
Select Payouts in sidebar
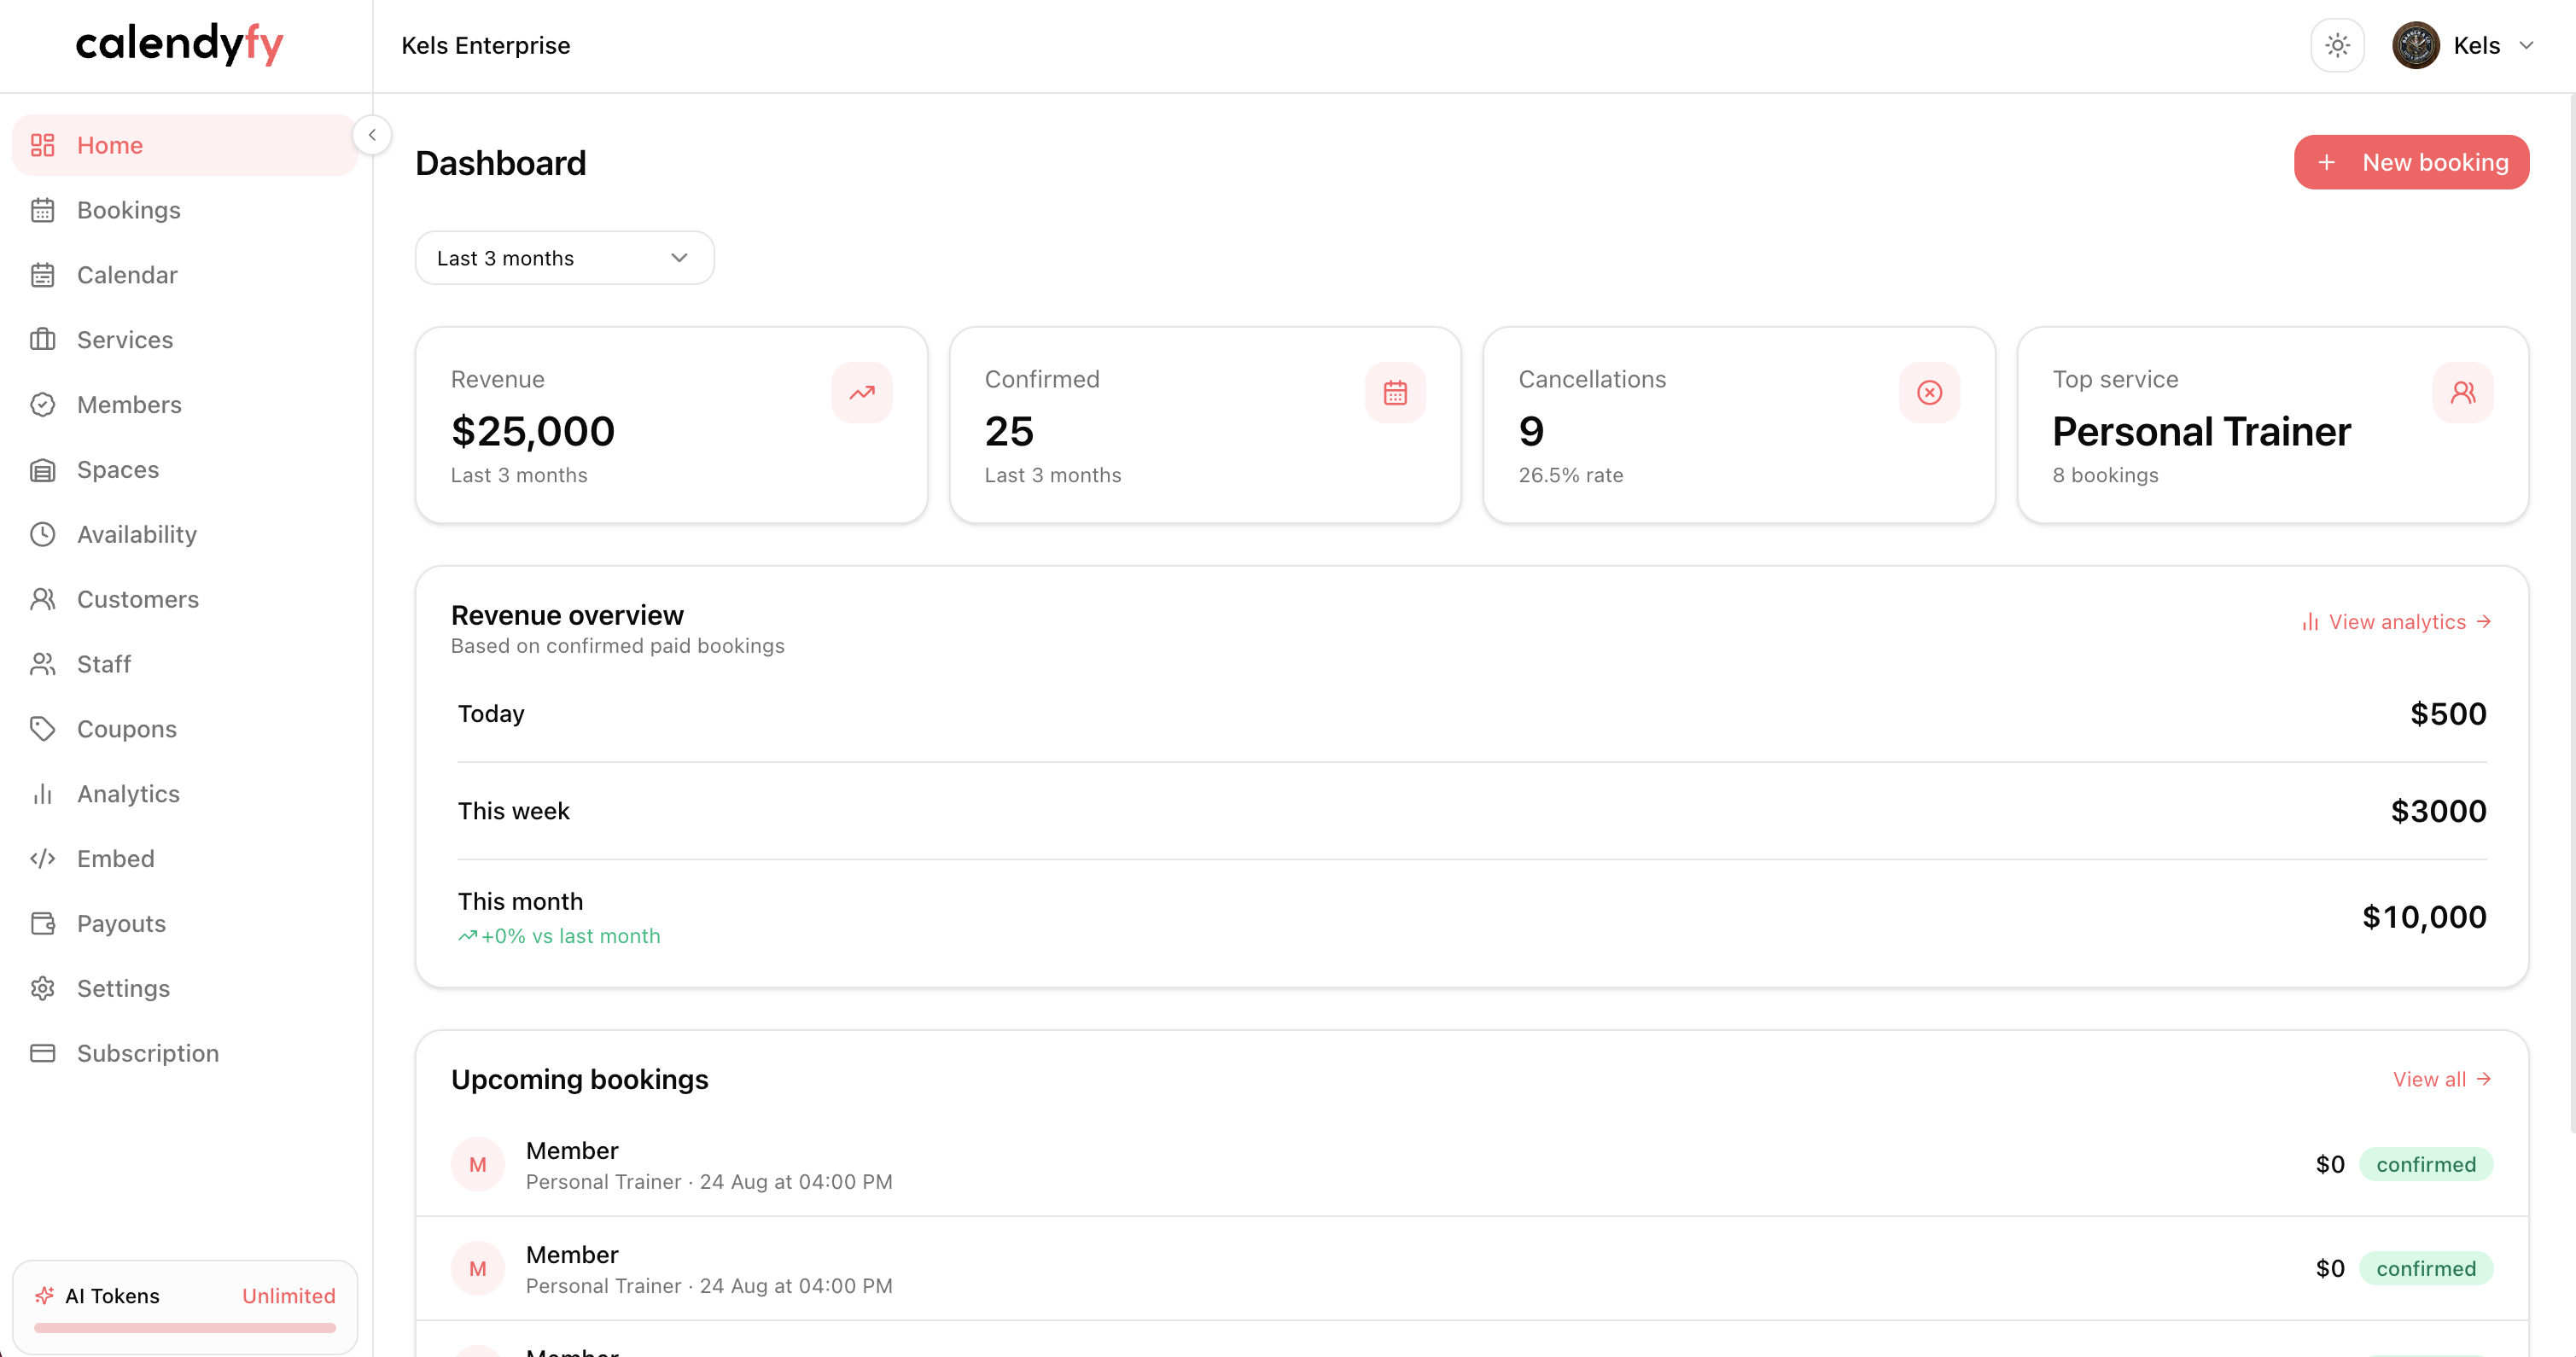(x=185, y=924)
